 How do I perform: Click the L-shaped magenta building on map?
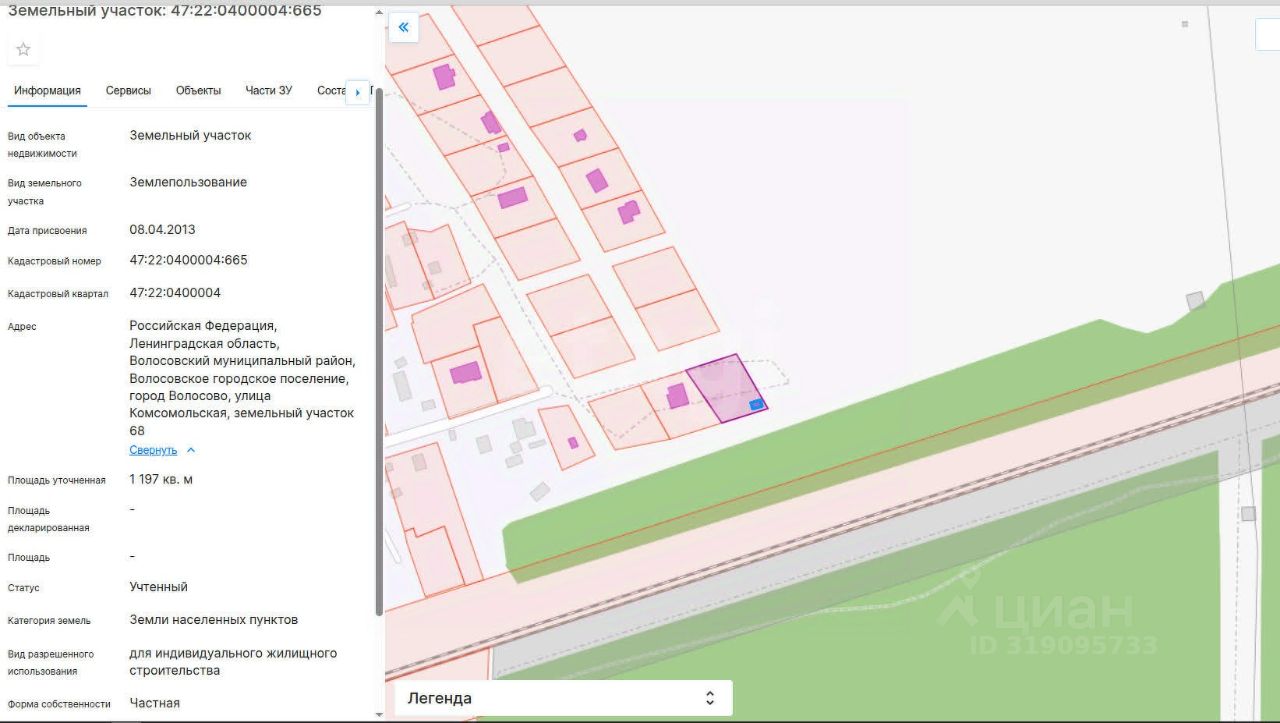628,212
